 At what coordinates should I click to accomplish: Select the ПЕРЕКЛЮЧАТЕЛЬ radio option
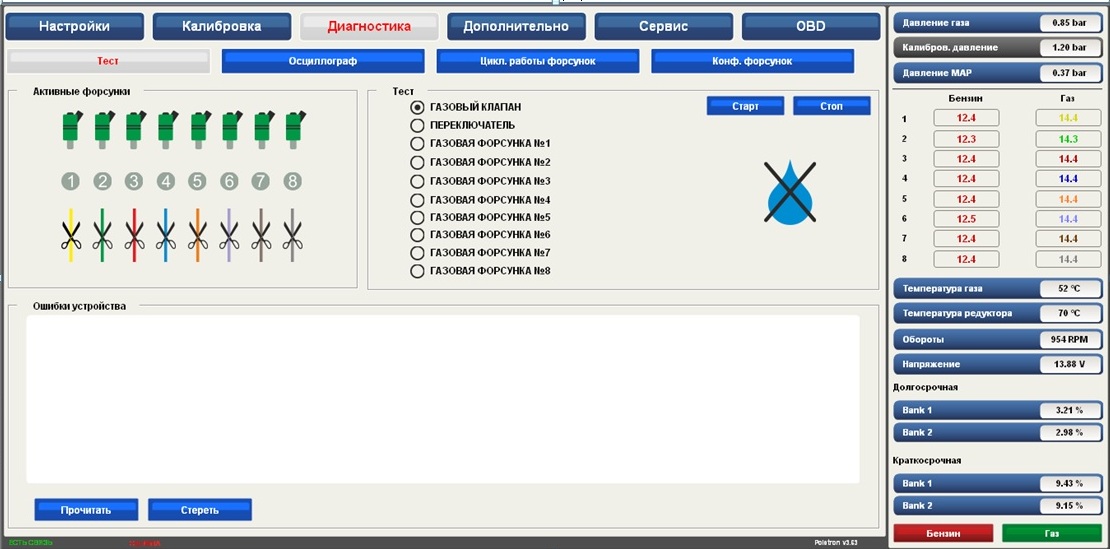point(418,125)
